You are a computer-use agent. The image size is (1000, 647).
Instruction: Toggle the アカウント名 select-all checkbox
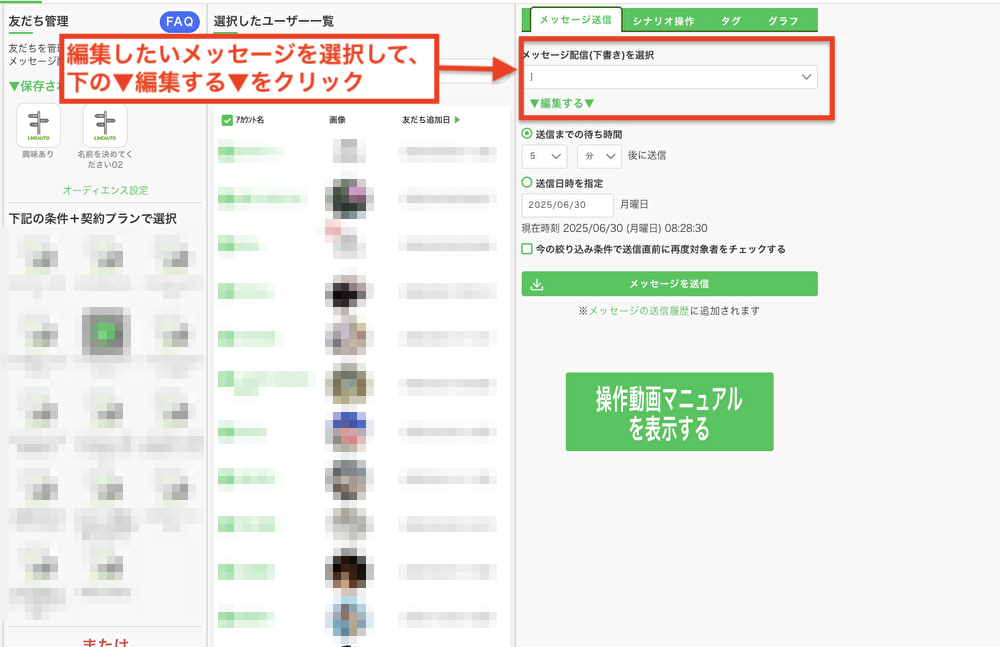click(227, 120)
